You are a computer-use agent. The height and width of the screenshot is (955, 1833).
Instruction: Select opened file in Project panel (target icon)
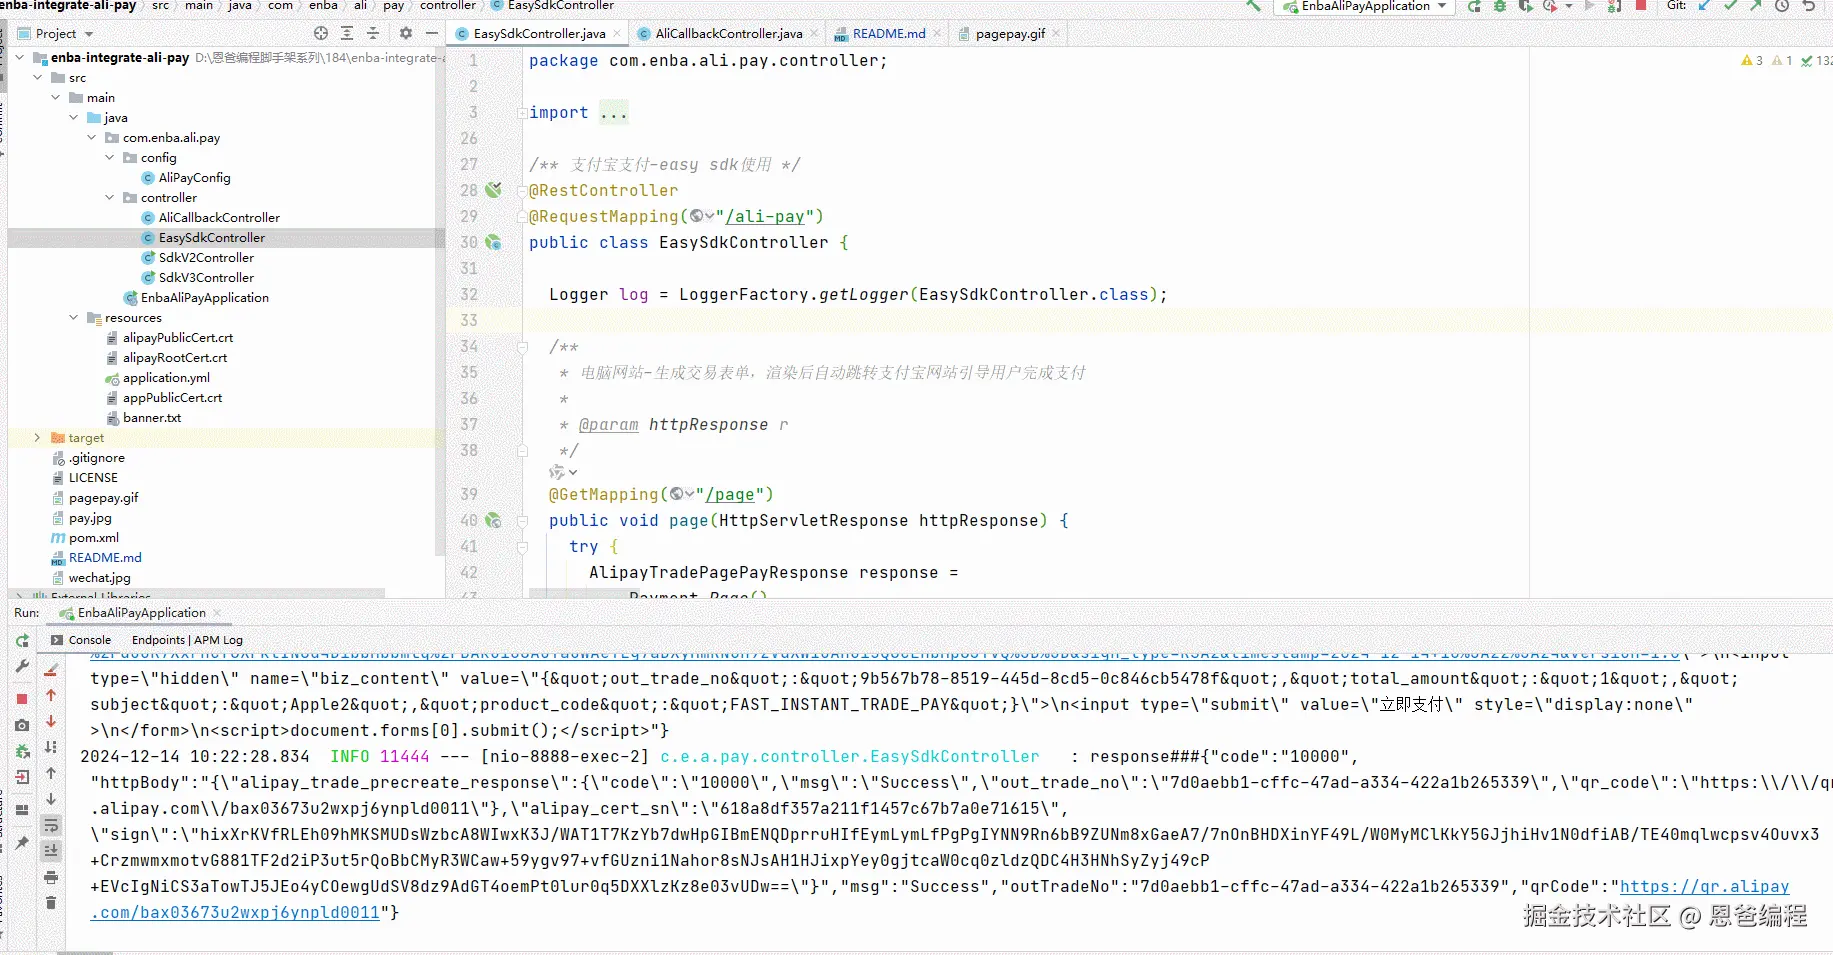click(321, 33)
